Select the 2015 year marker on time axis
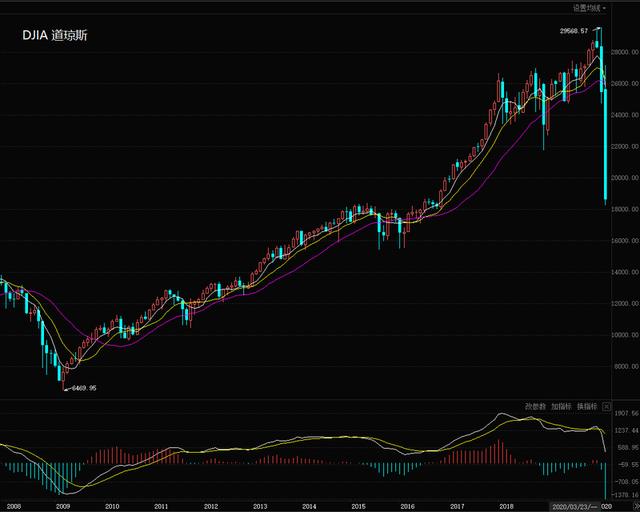This screenshot has height=512, width=640. 358,506
